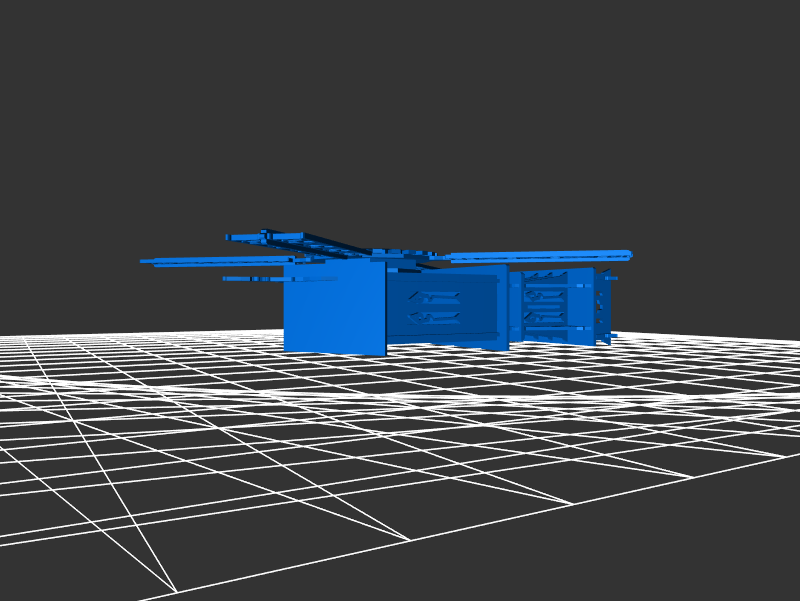Click the right tip of the long right rod

tap(627, 253)
